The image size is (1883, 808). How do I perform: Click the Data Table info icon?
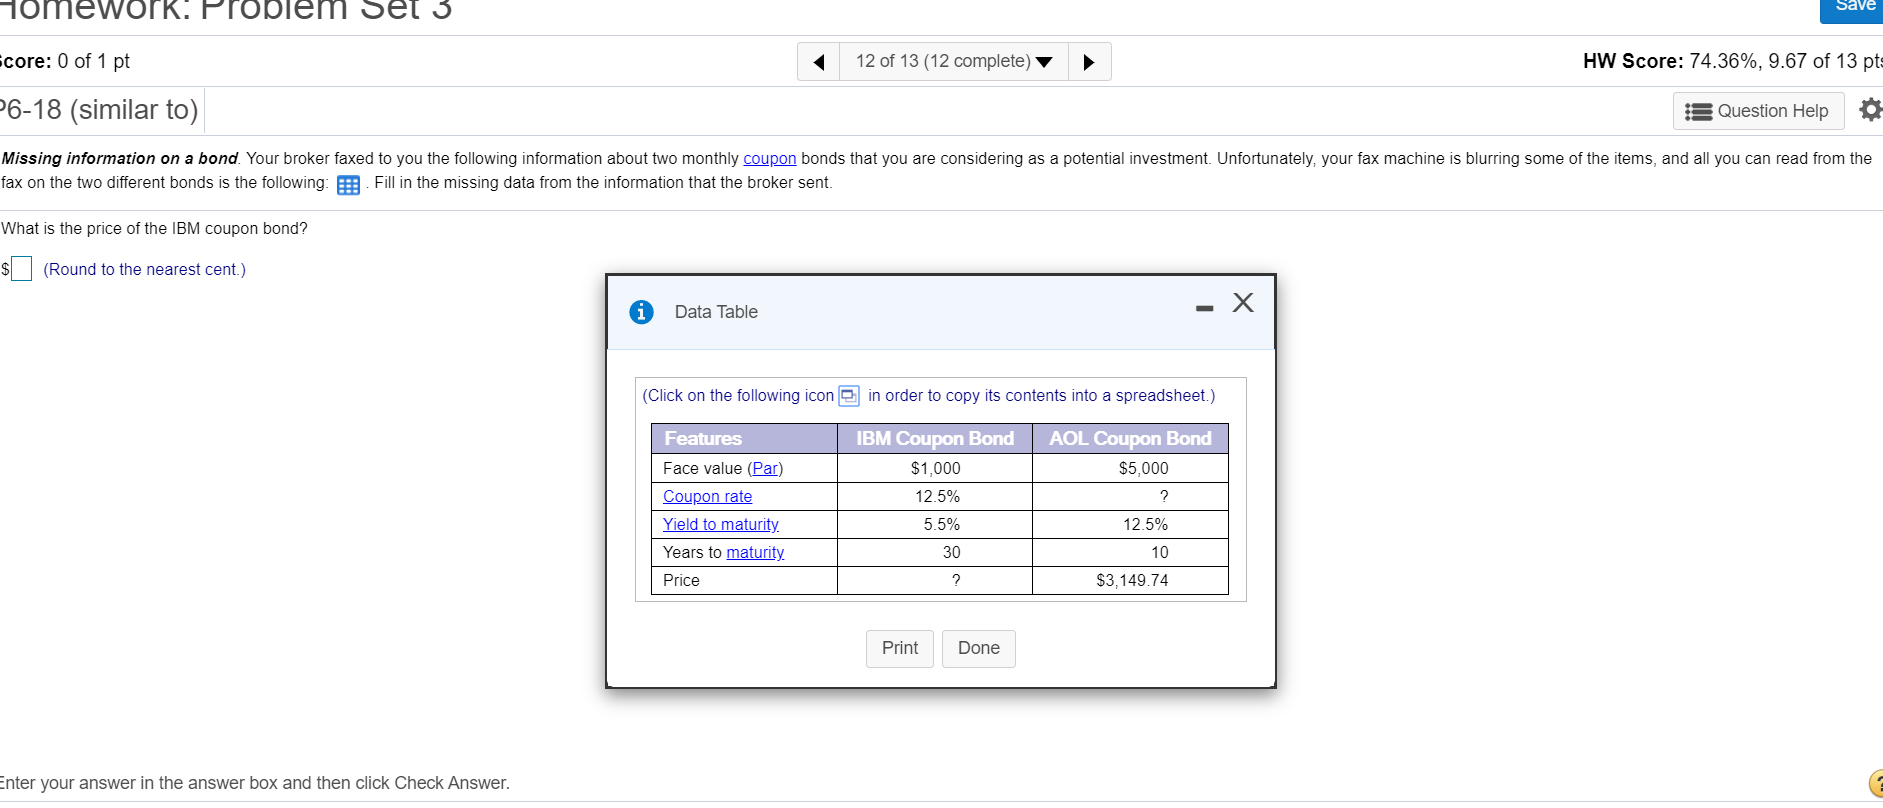click(641, 312)
